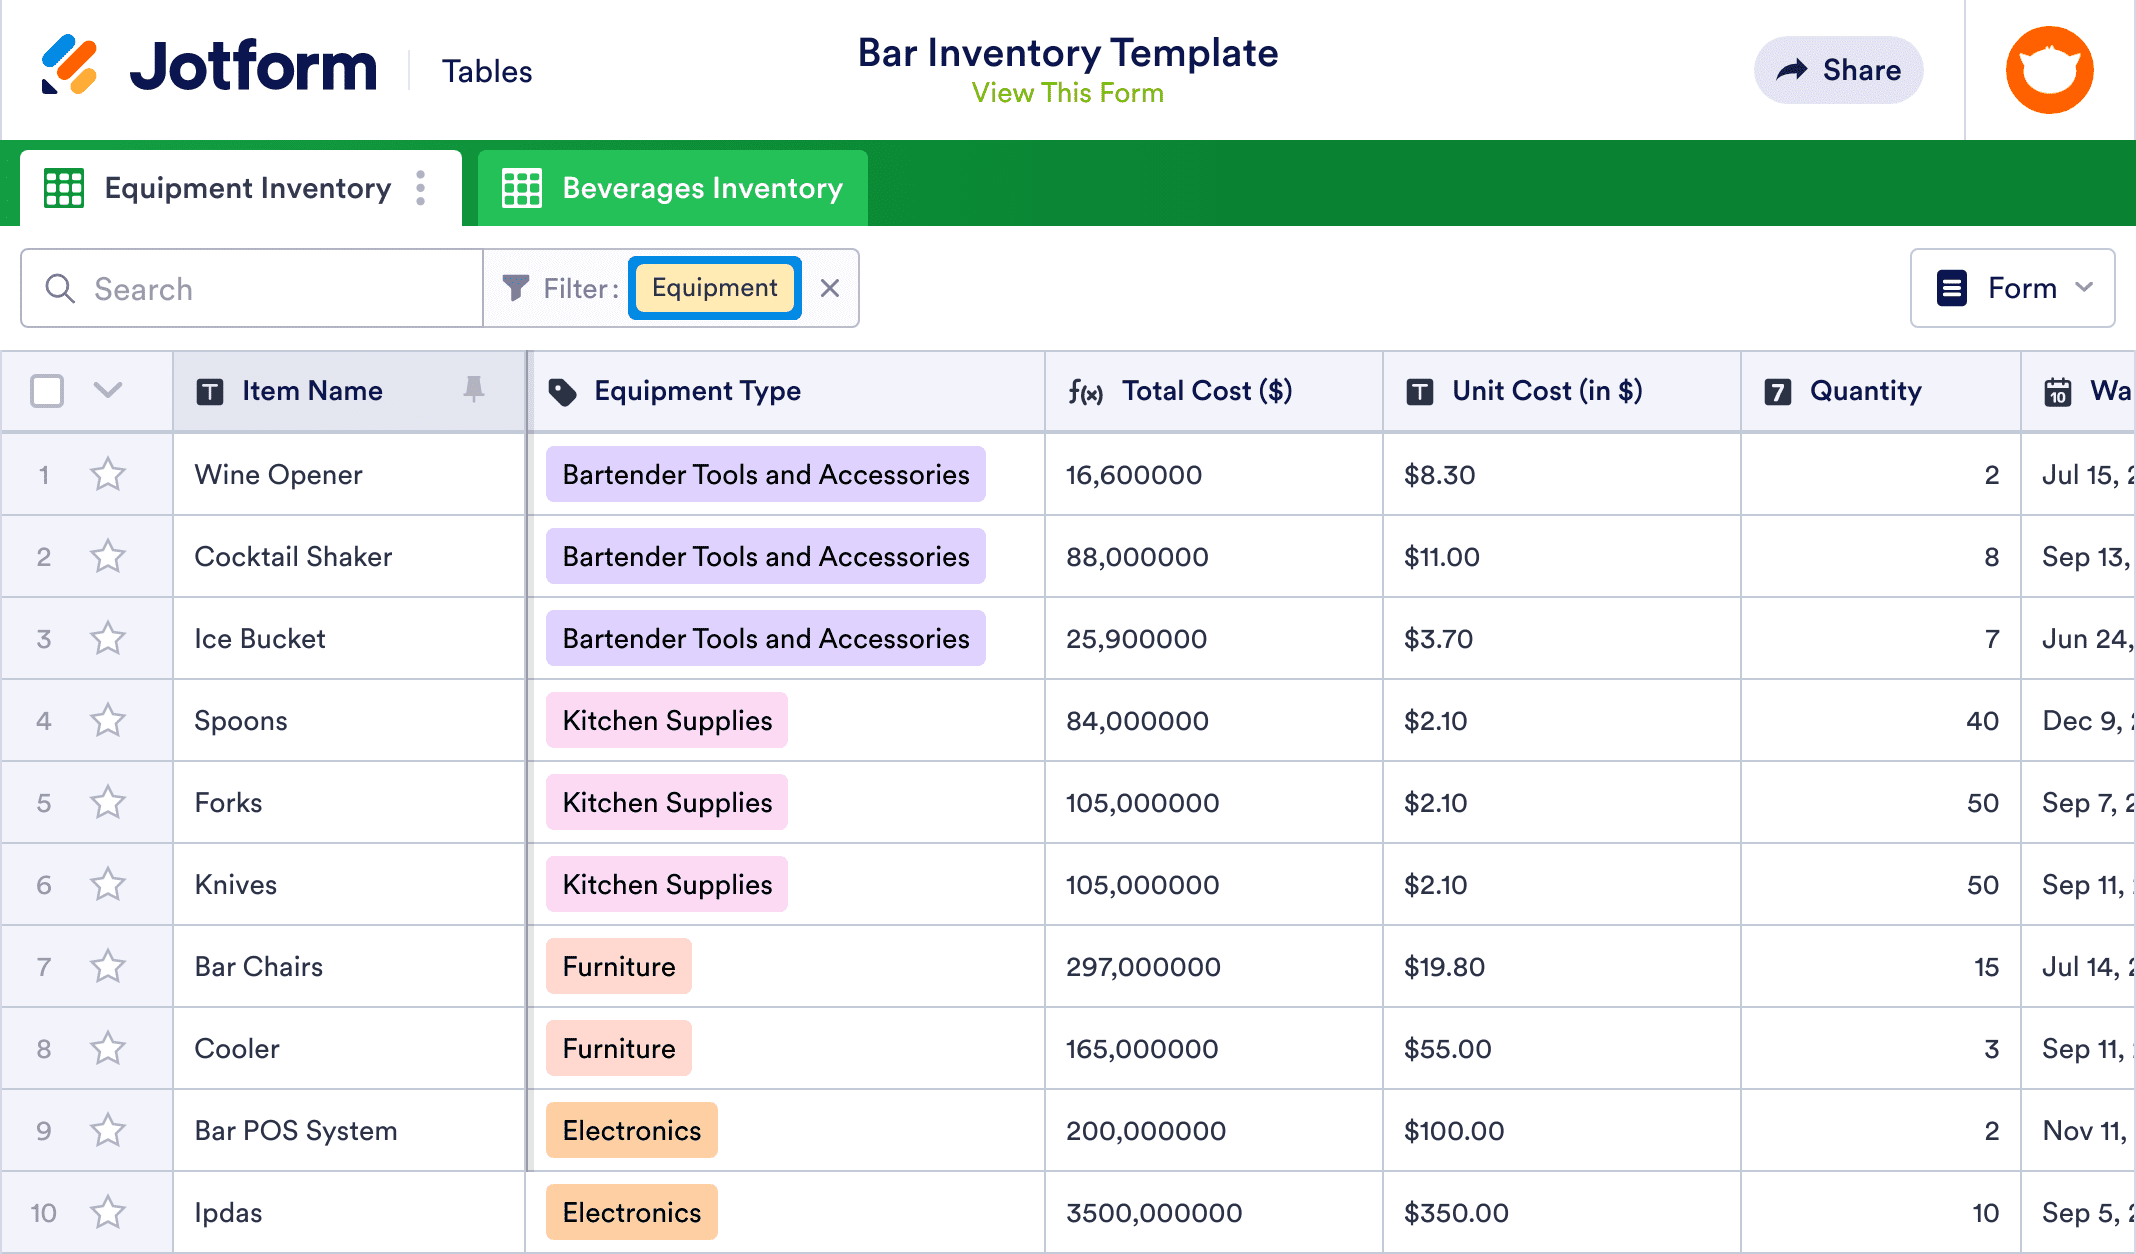The image size is (2136, 1254).
Task: Select the header checkbox to select all rows
Action: click(x=47, y=391)
